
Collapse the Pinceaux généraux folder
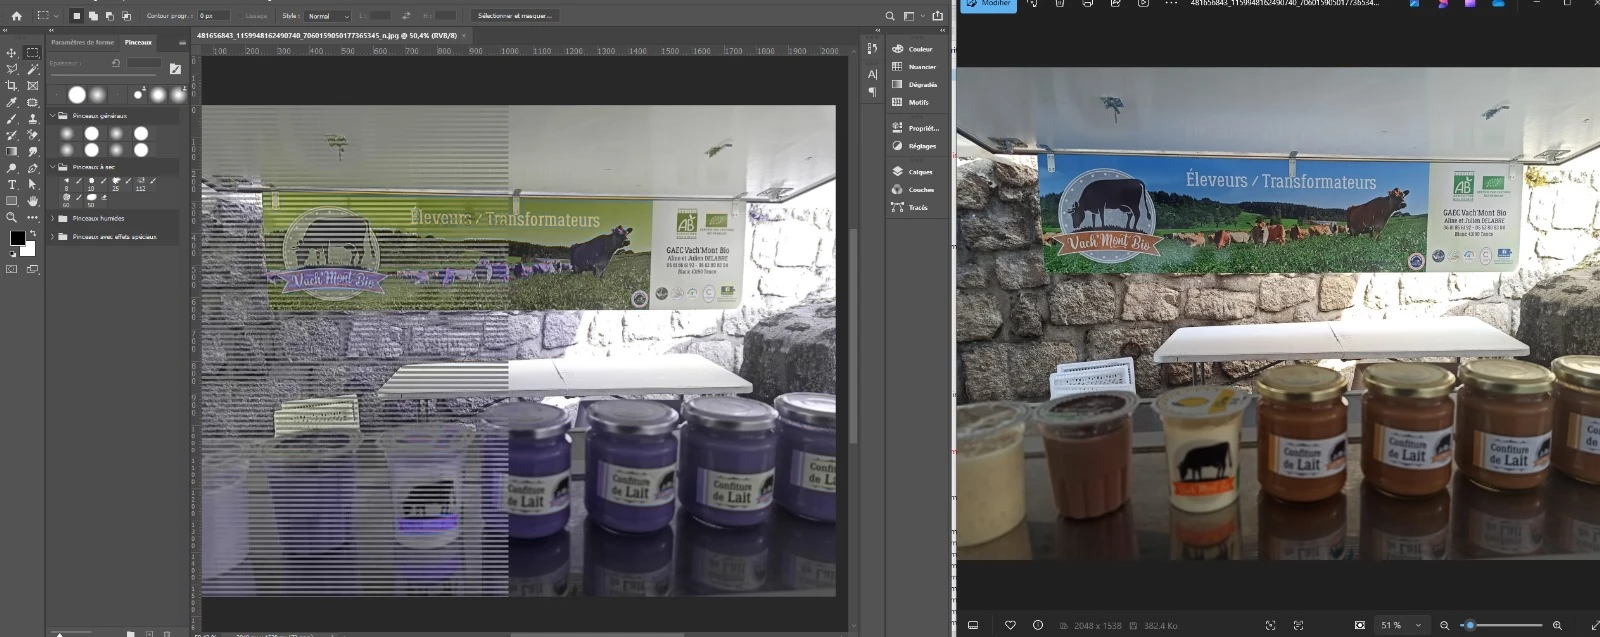point(52,116)
